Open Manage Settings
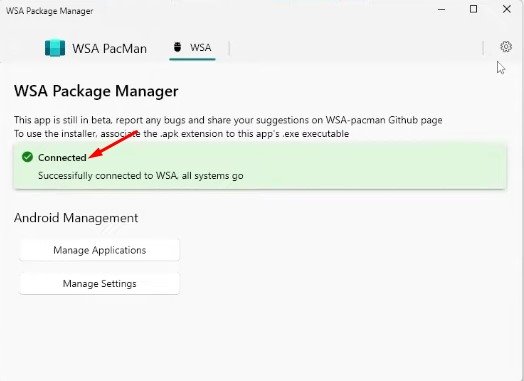Screen dimensions: 524x381 pos(100,284)
